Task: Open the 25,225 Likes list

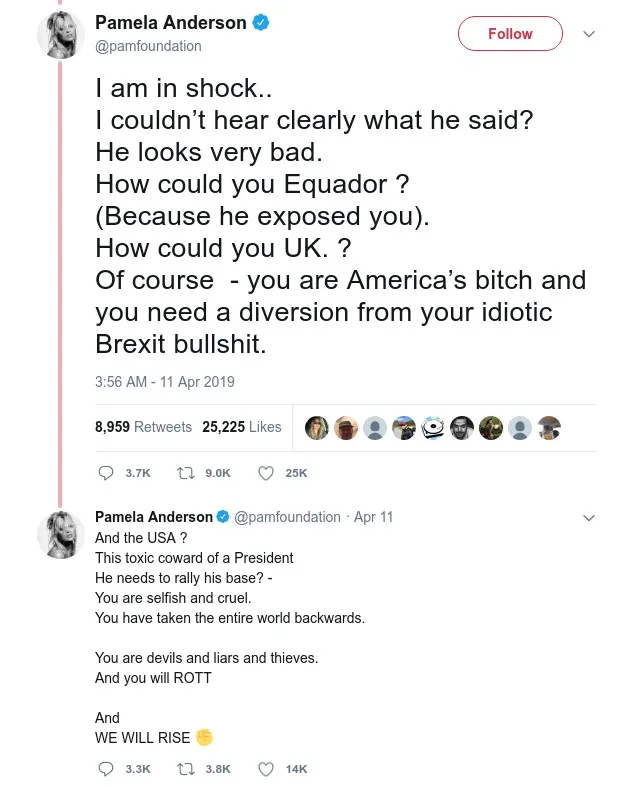Action: [x=242, y=427]
